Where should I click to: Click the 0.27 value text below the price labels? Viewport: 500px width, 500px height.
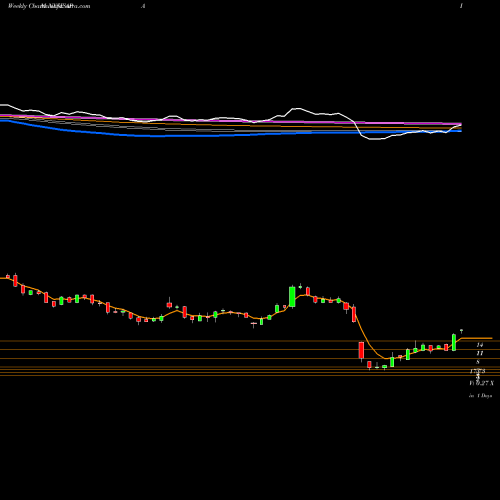(482, 383)
